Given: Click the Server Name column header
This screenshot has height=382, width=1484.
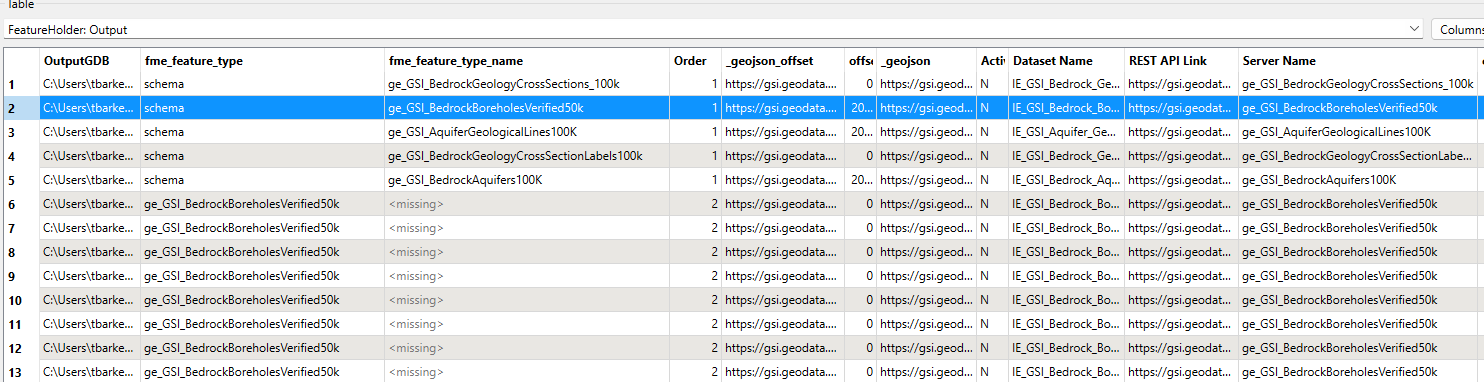Looking at the screenshot, I should click(1358, 61).
